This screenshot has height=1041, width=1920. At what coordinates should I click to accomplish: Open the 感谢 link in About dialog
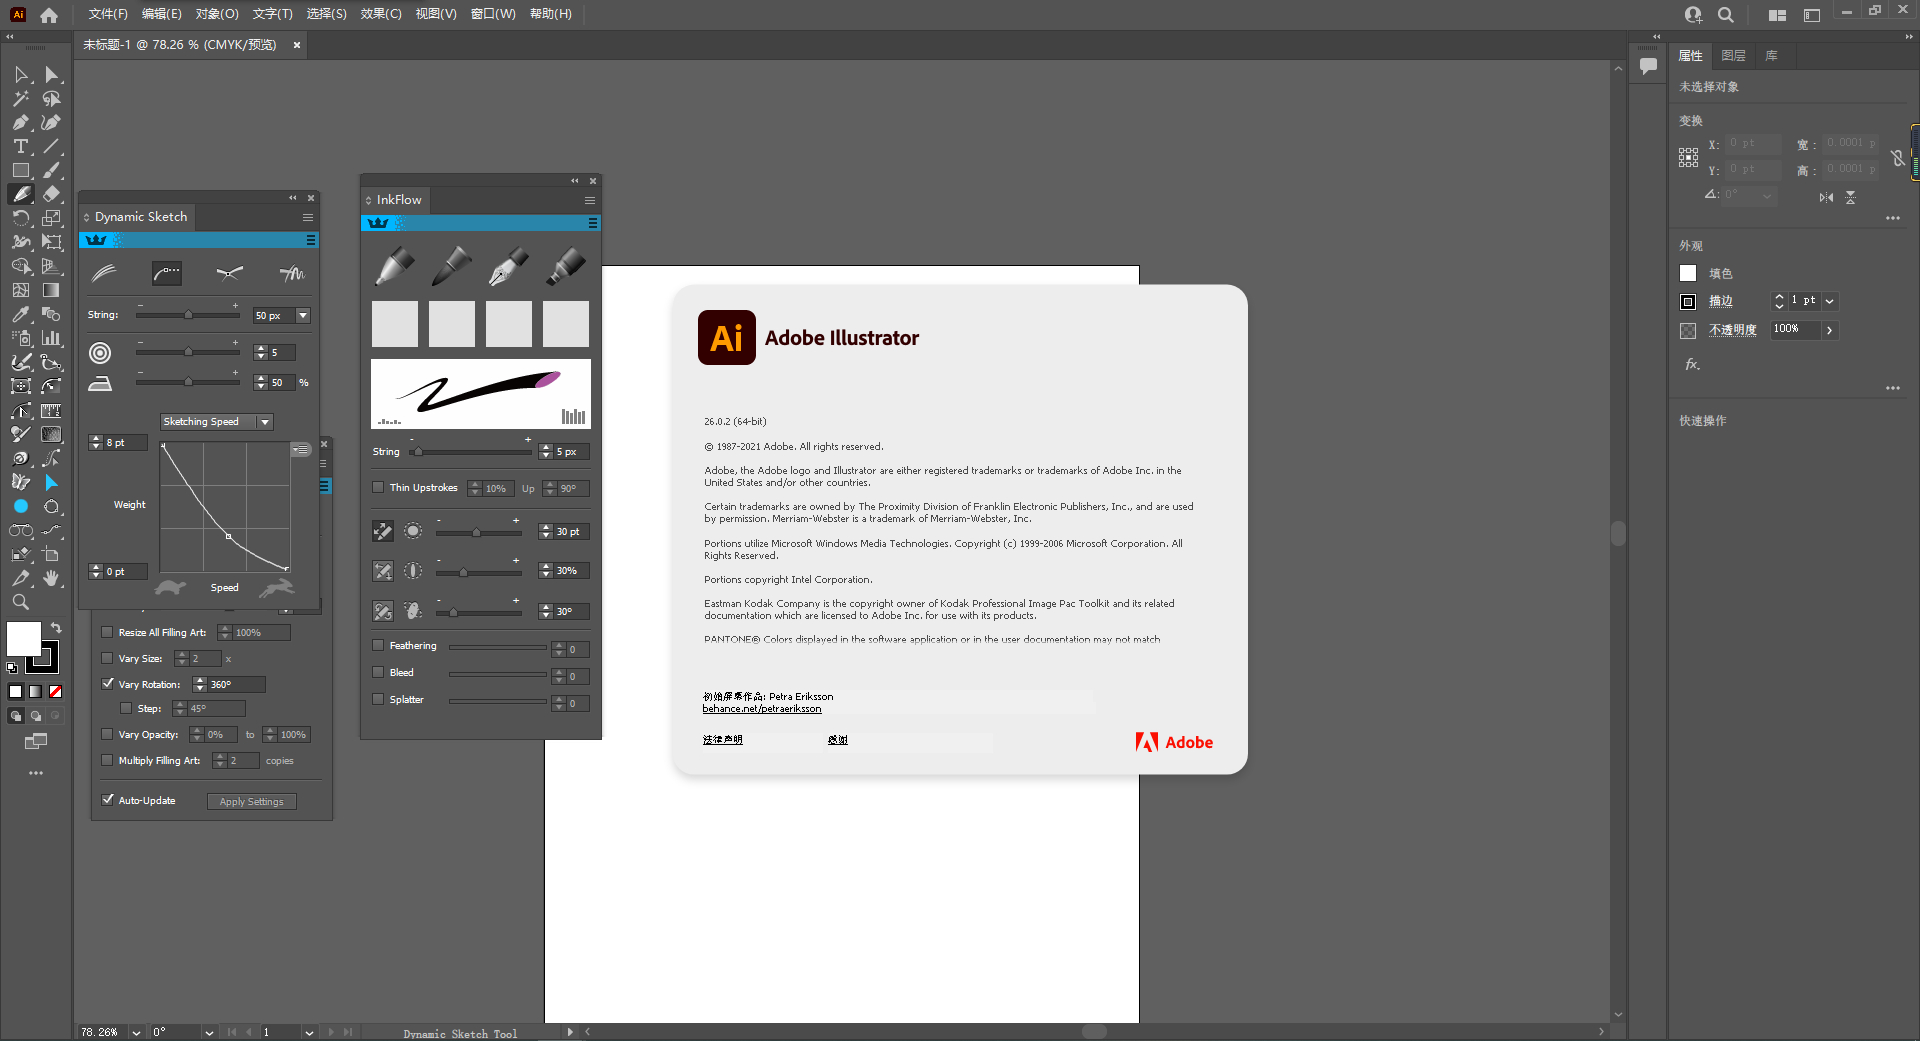tap(838, 740)
